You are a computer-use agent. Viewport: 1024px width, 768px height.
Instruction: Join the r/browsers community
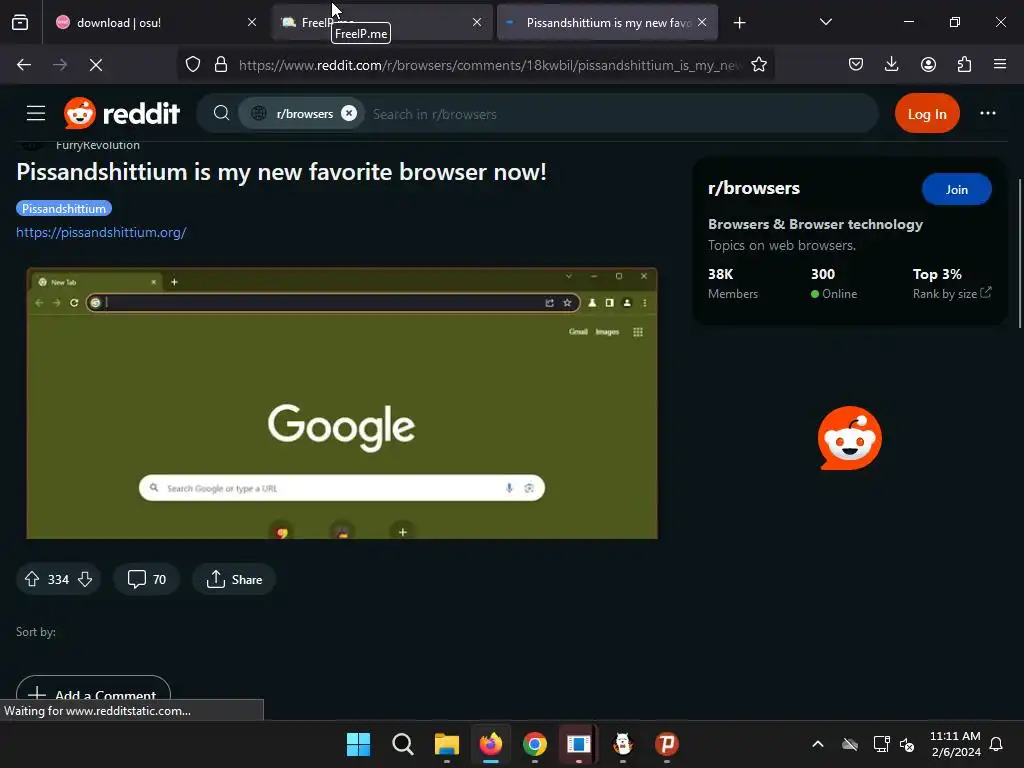click(x=957, y=189)
